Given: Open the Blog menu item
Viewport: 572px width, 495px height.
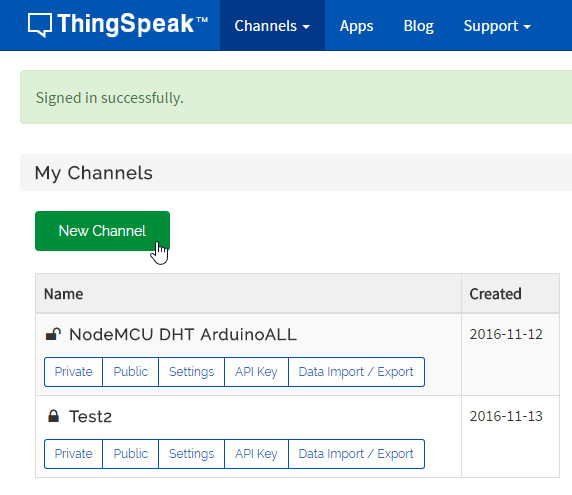Looking at the screenshot, I should tap(418, 26).
